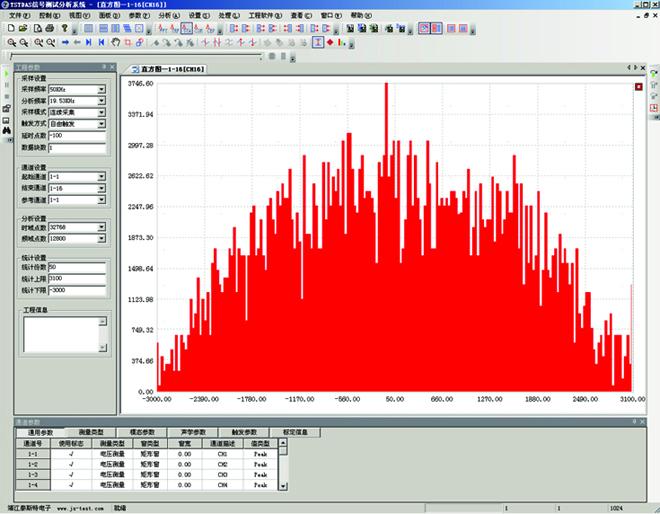Toggle the use flag checkmark for channel 1-1
This screenshot has width=660, height=514.
coord(73,453)
